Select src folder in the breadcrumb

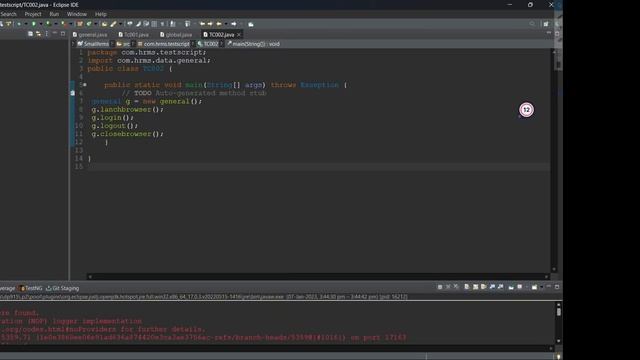pyautogui.click(x=123, y=44)
